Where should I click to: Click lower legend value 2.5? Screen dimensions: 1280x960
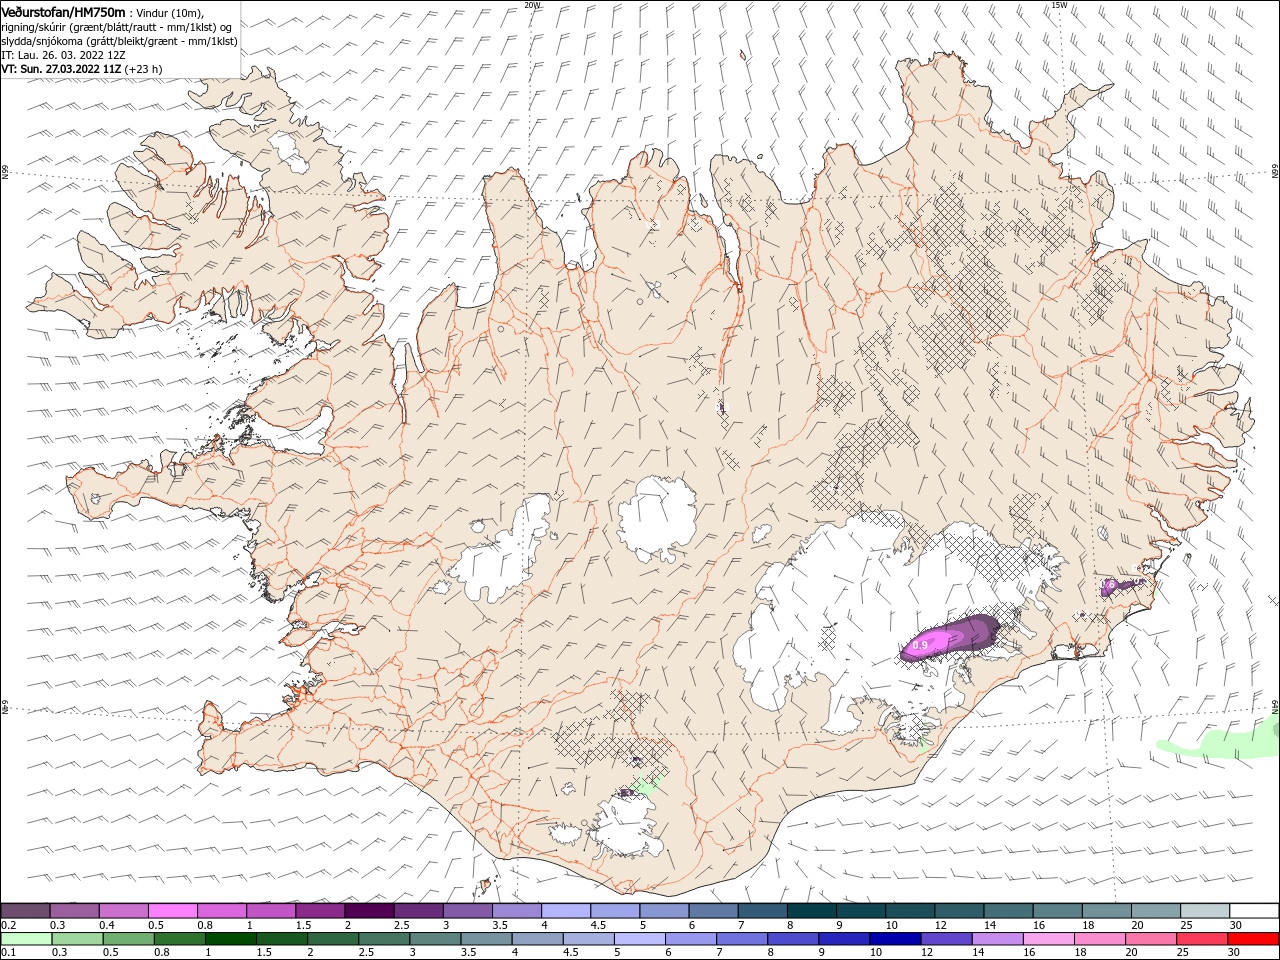pyautogui.click(x=367, y=953)
